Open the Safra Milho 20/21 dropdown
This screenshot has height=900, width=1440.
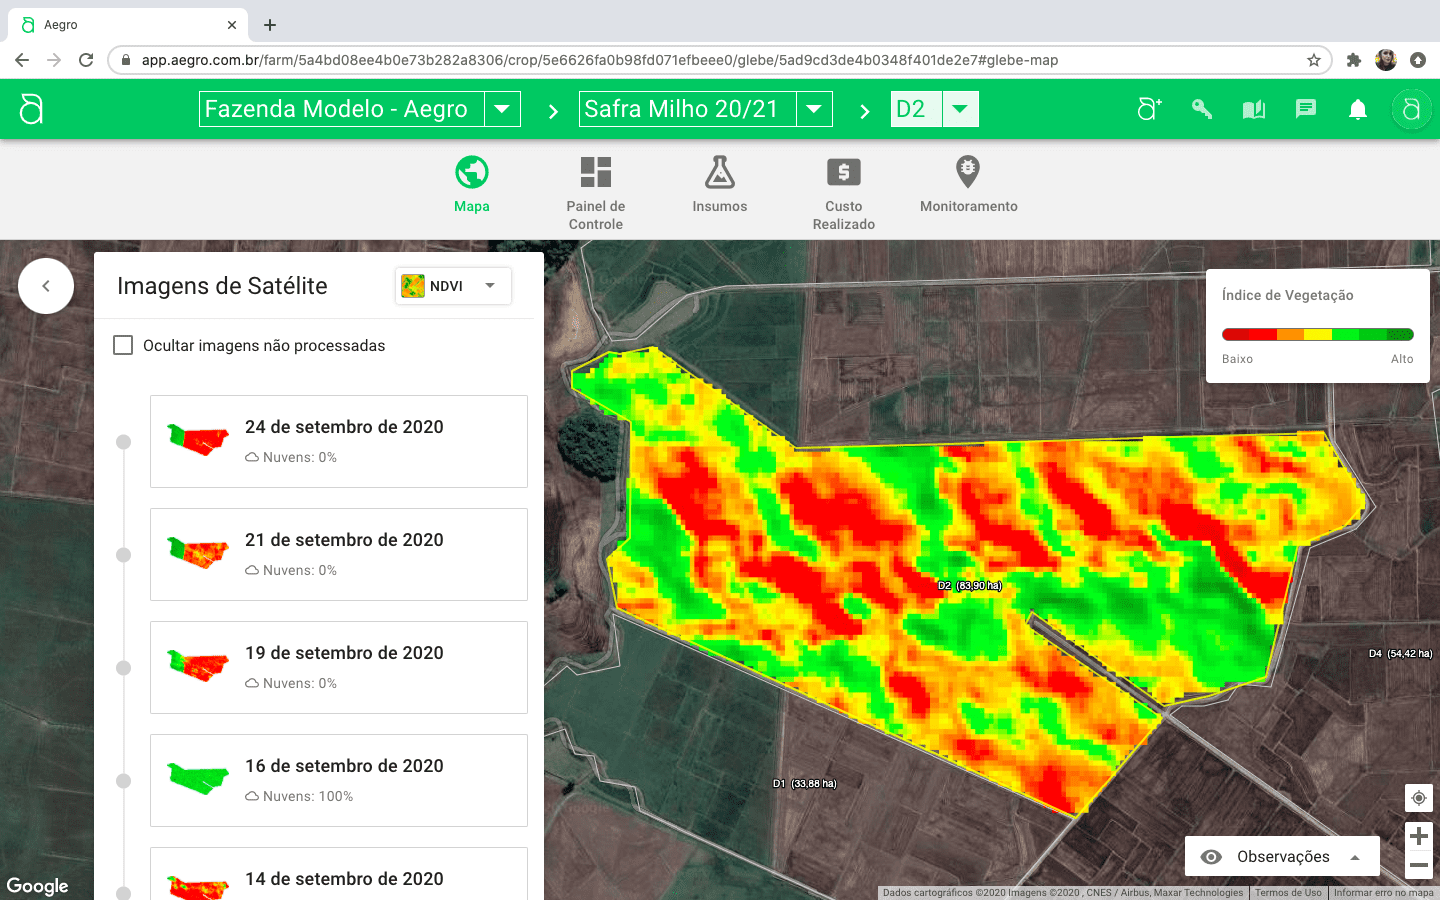814,109
